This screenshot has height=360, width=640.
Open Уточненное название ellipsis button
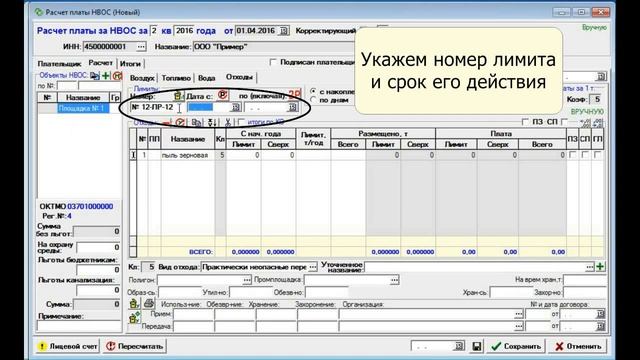pos(589,267)
